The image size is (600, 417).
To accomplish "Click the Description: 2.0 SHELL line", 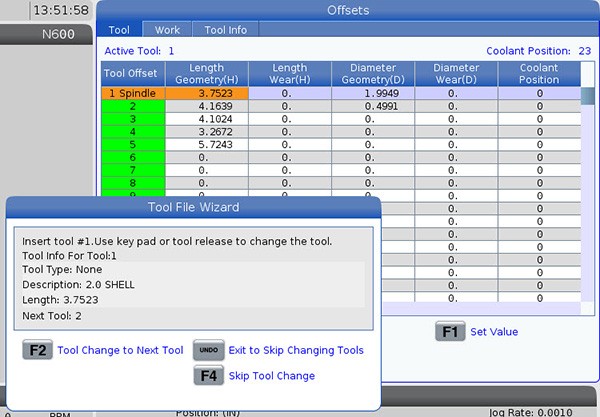I will [78, 285].
